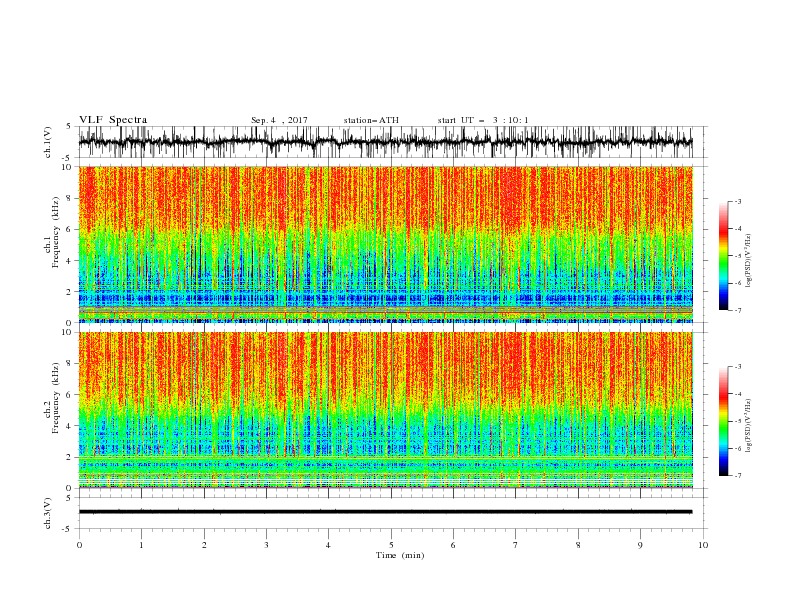
Task: Click time axis tick label "1"
Action: 141,545
